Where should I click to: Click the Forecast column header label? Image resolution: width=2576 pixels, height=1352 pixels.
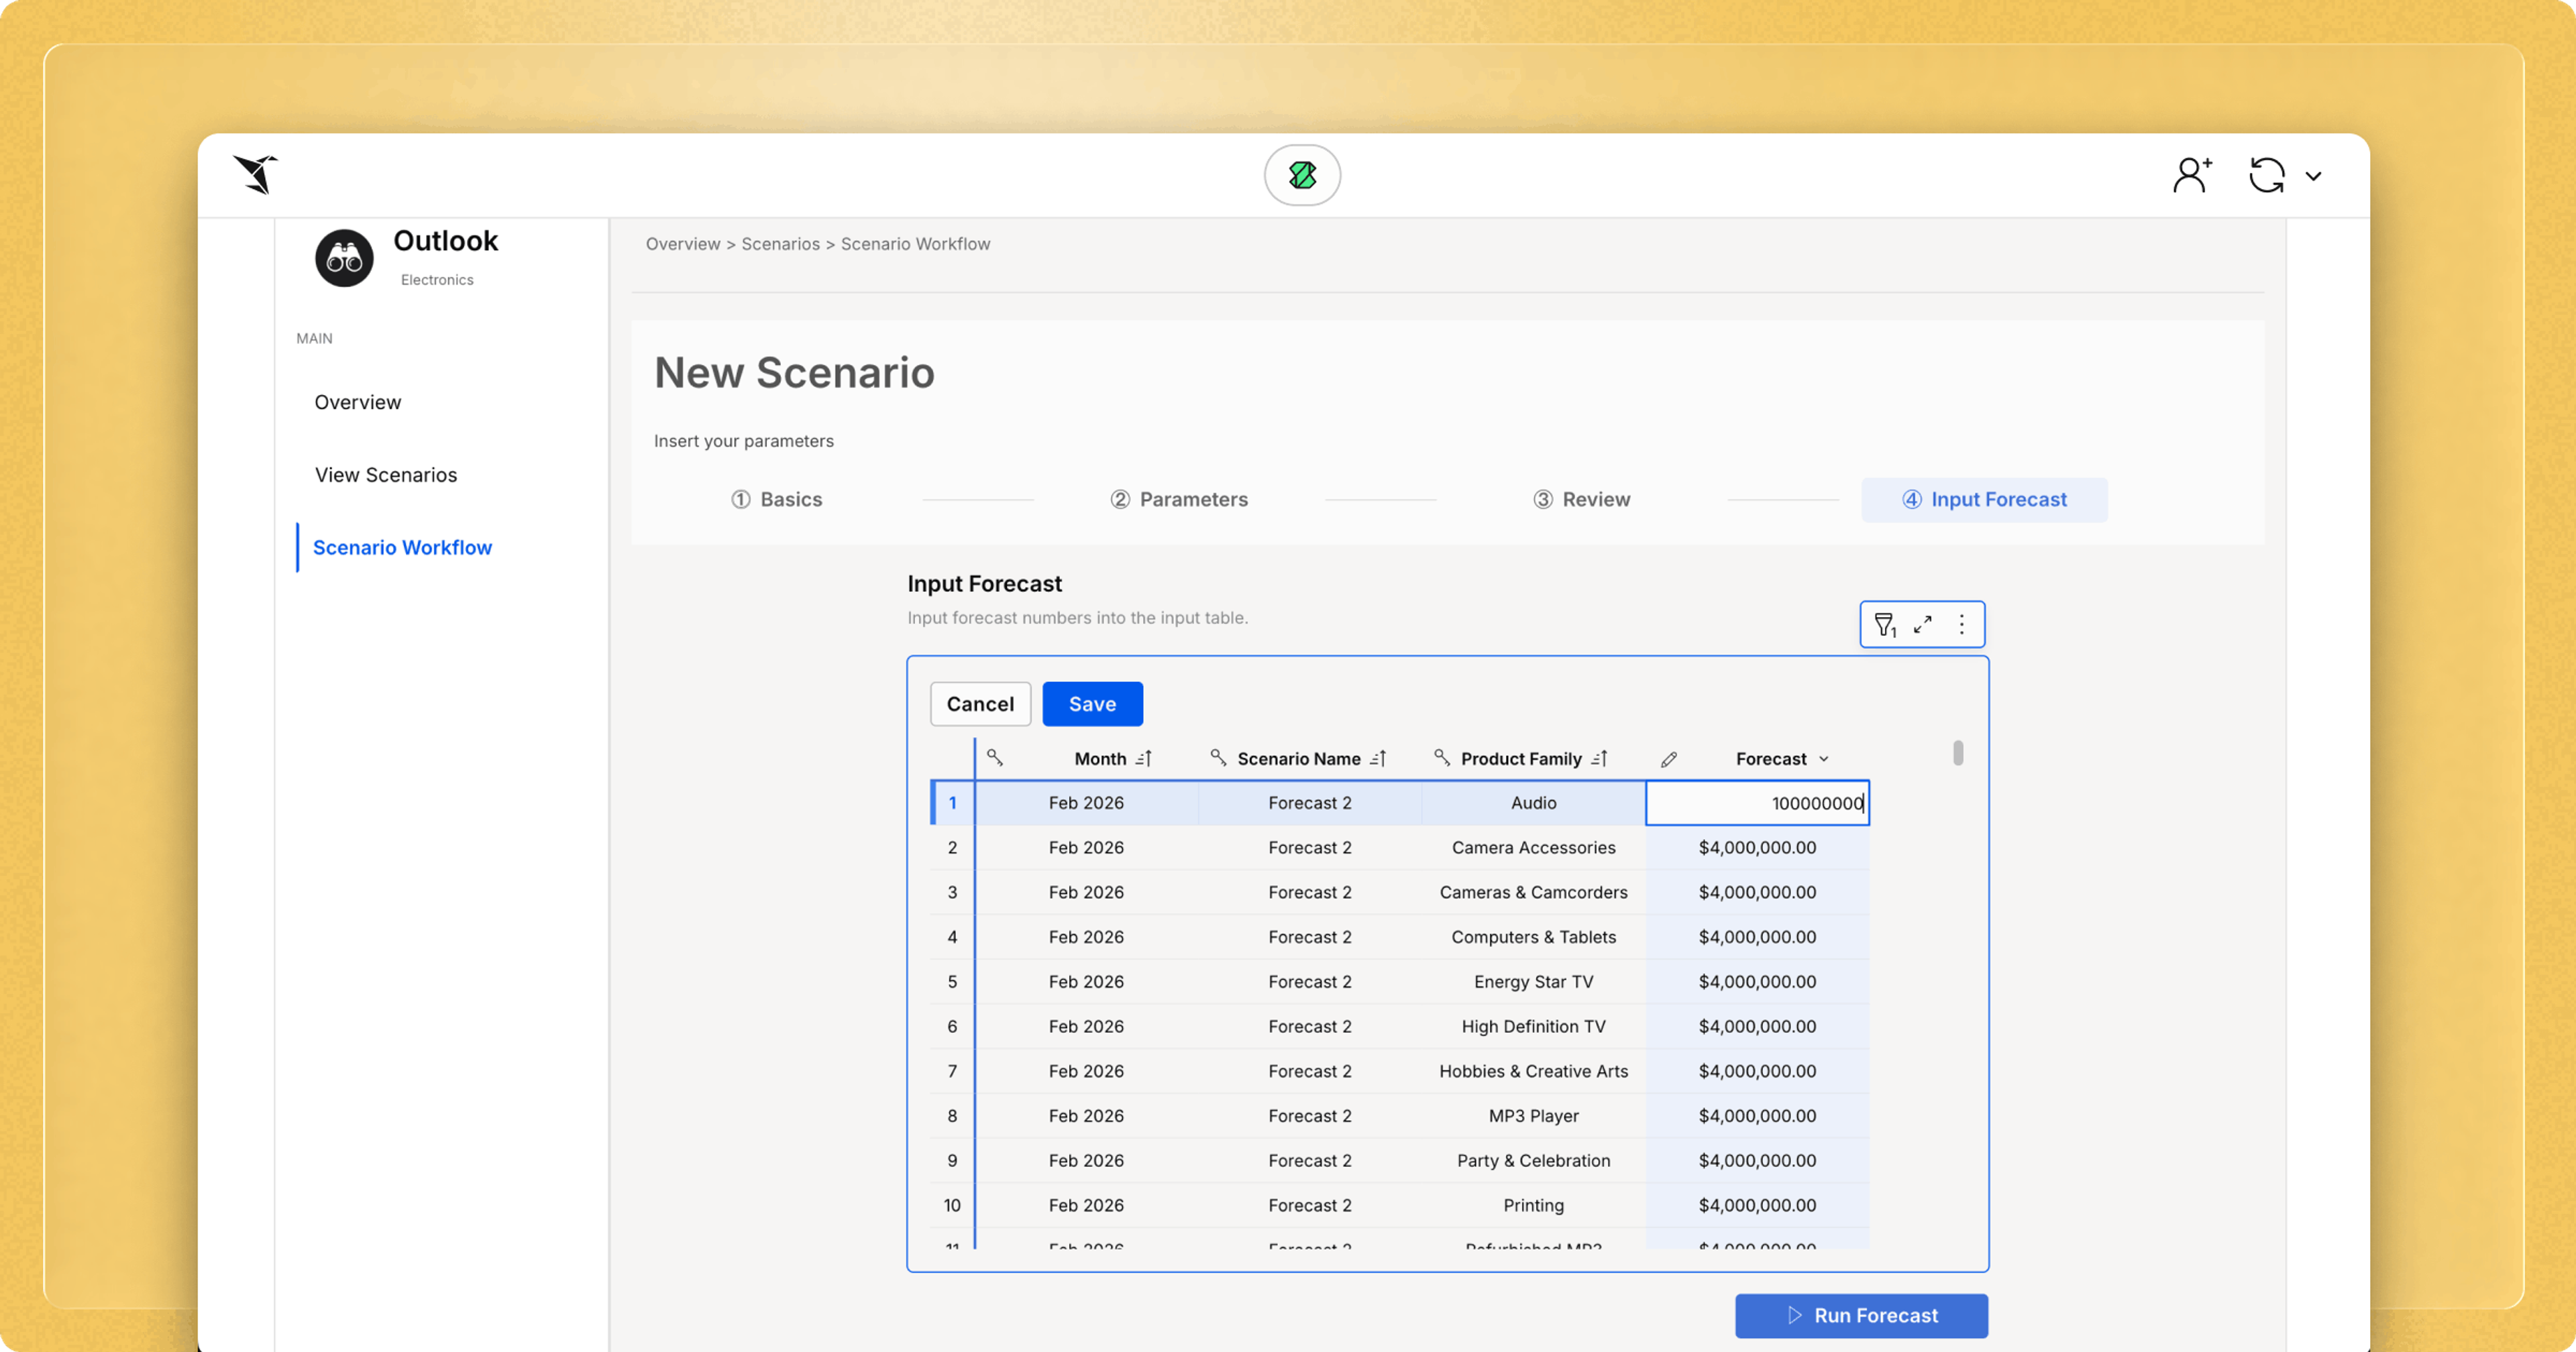pyautogui.click(x=1771, y=759)
